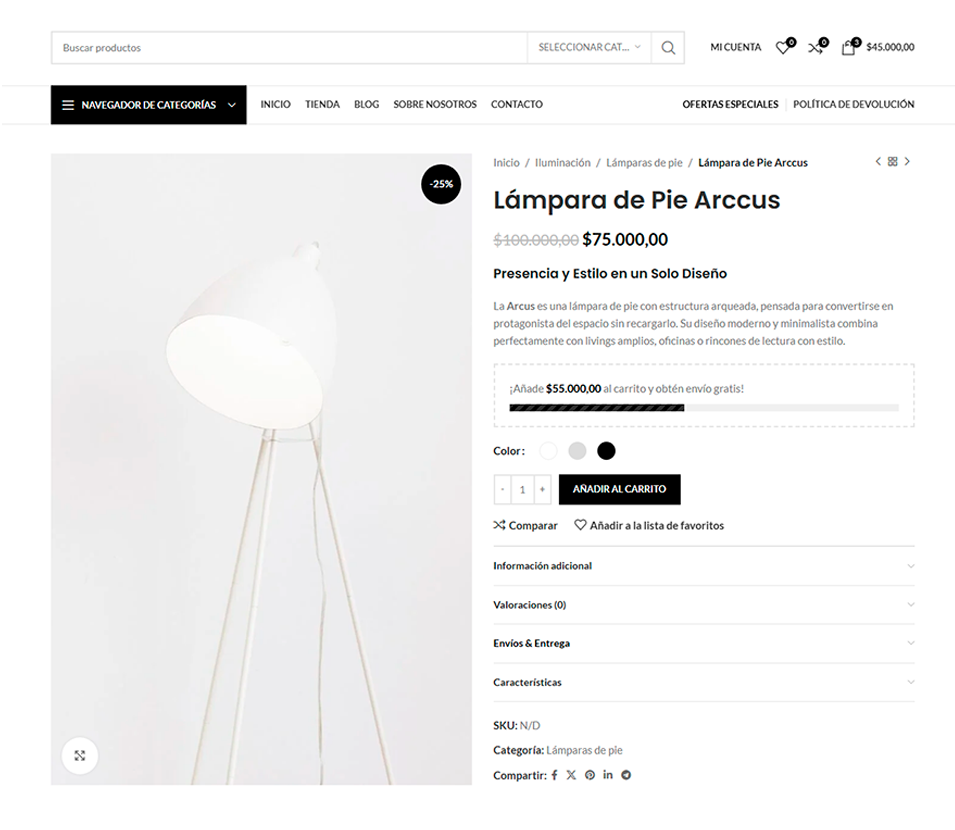Expand Navegador de Categorías menu
This screenshot has height=830, width=955.
(149, 105)
